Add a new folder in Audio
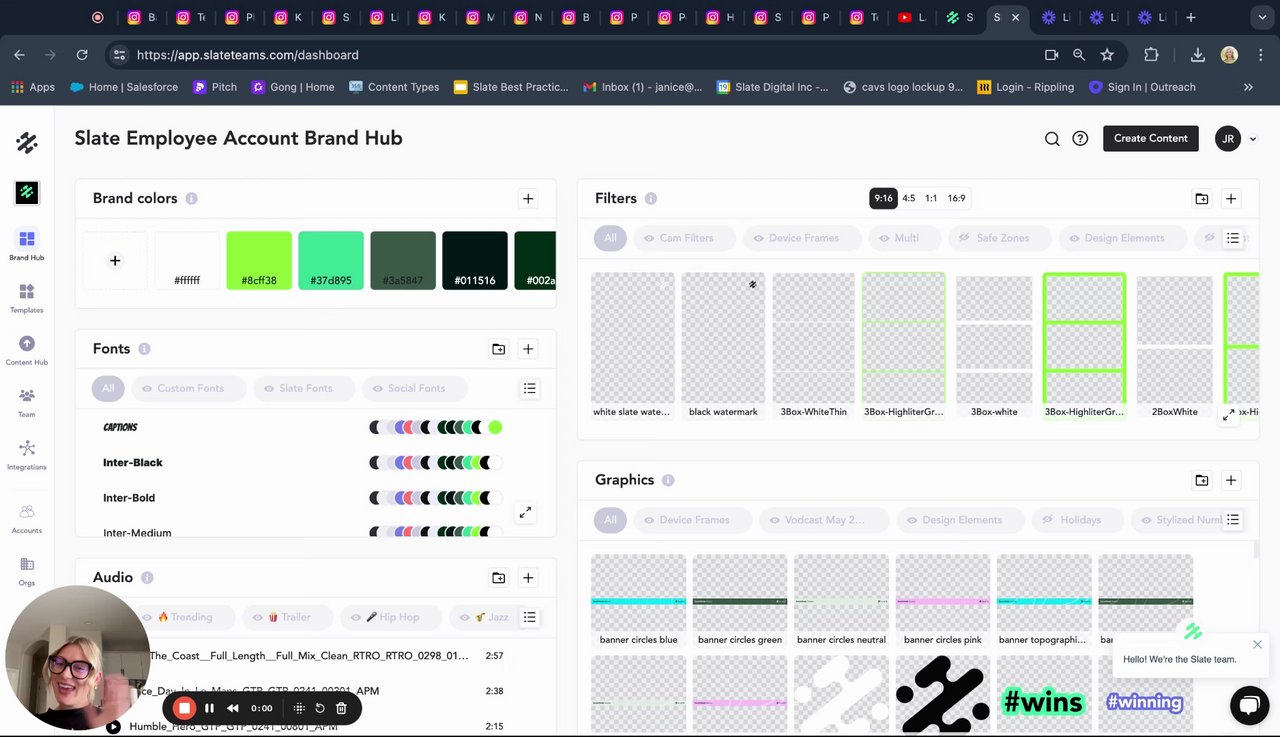This screenshot has height=737, width=1280. [498, 577]
